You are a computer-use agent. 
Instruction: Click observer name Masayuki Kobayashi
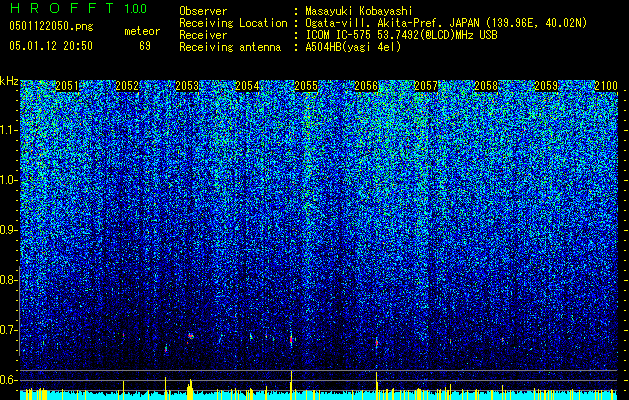coord(359,11)
